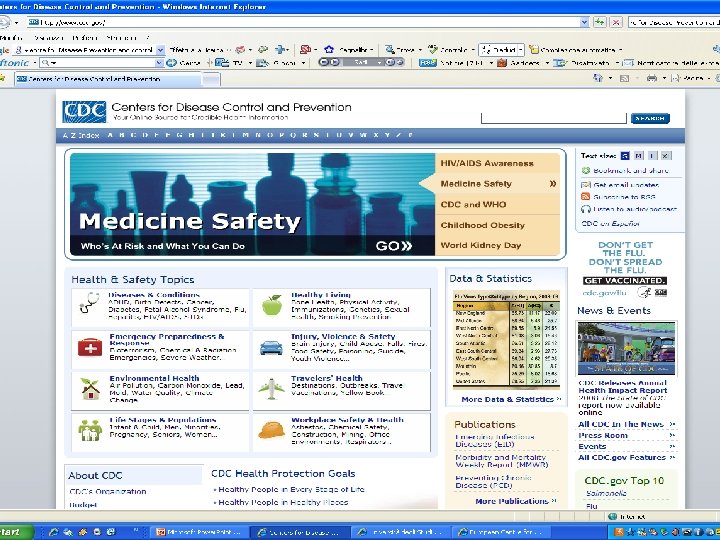Select the Childhood Obesity feature tab
720x540 pixels.
tap(497, 225)
